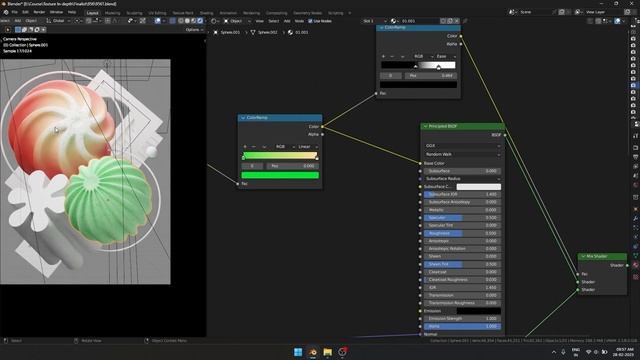Click the Emission black color swatch
Screen dimensions: 640x360
point(478,311)
